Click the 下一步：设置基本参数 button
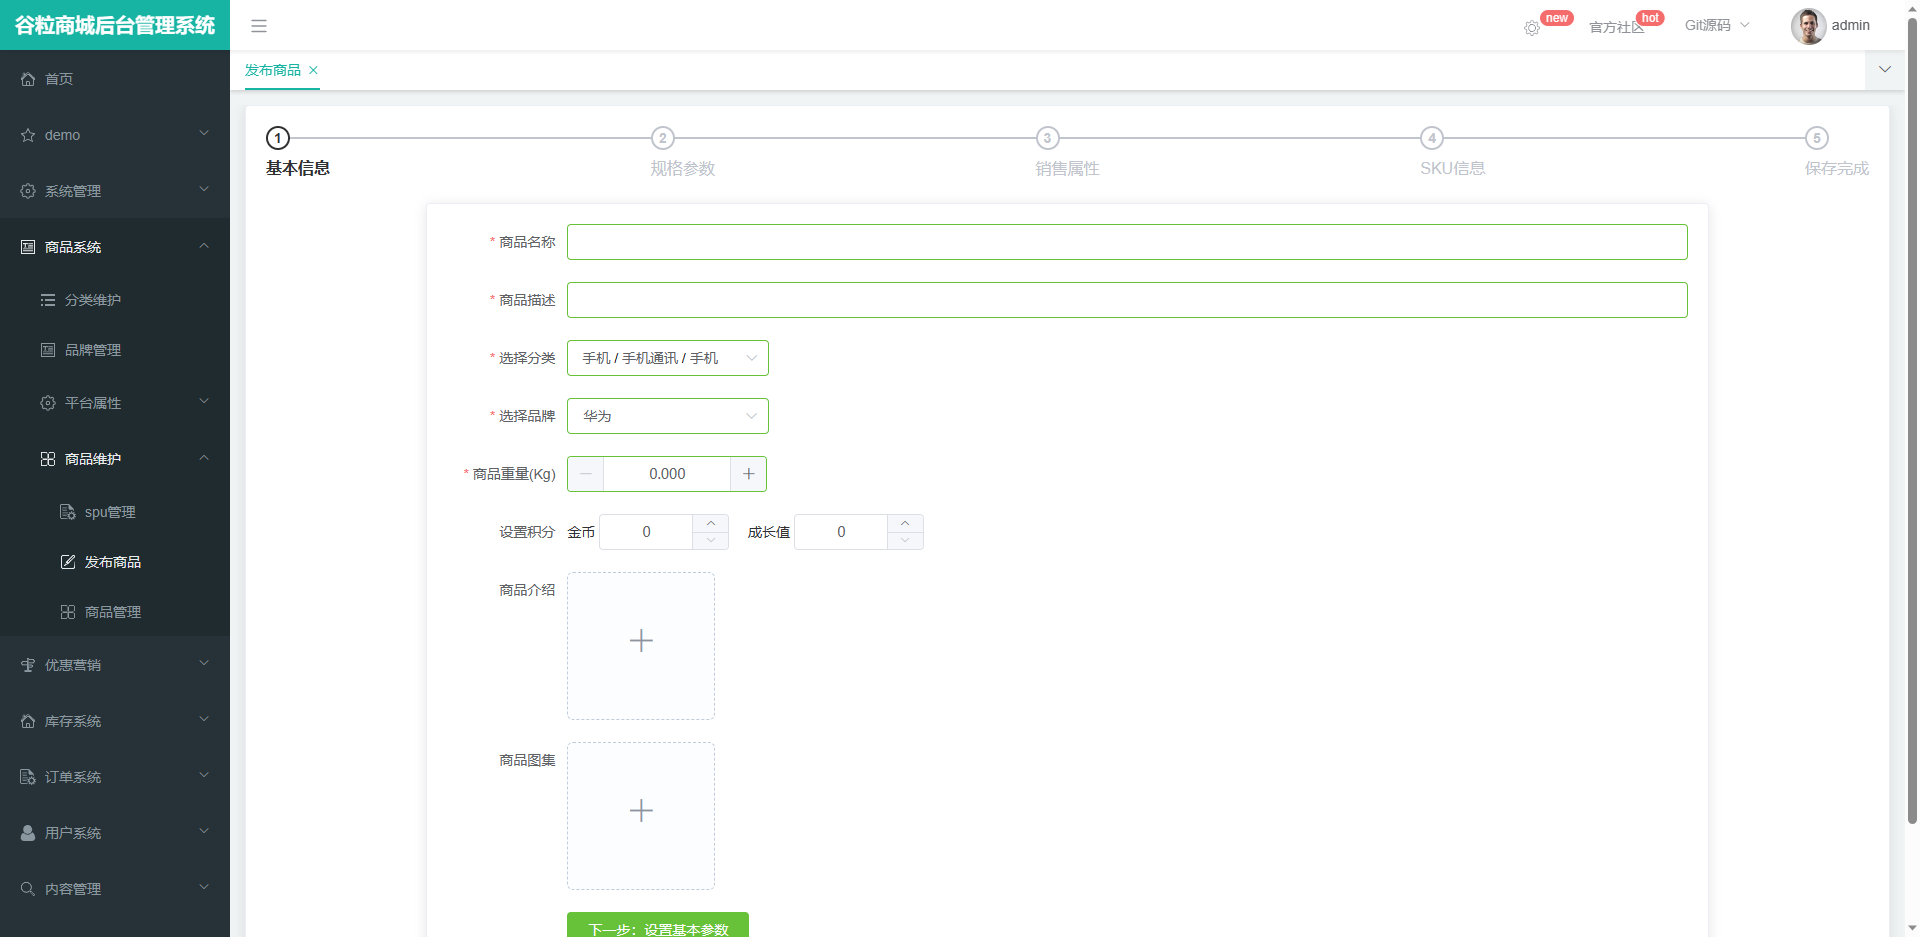The width and height of the screenshot is (1920, 937). [658, 925]
